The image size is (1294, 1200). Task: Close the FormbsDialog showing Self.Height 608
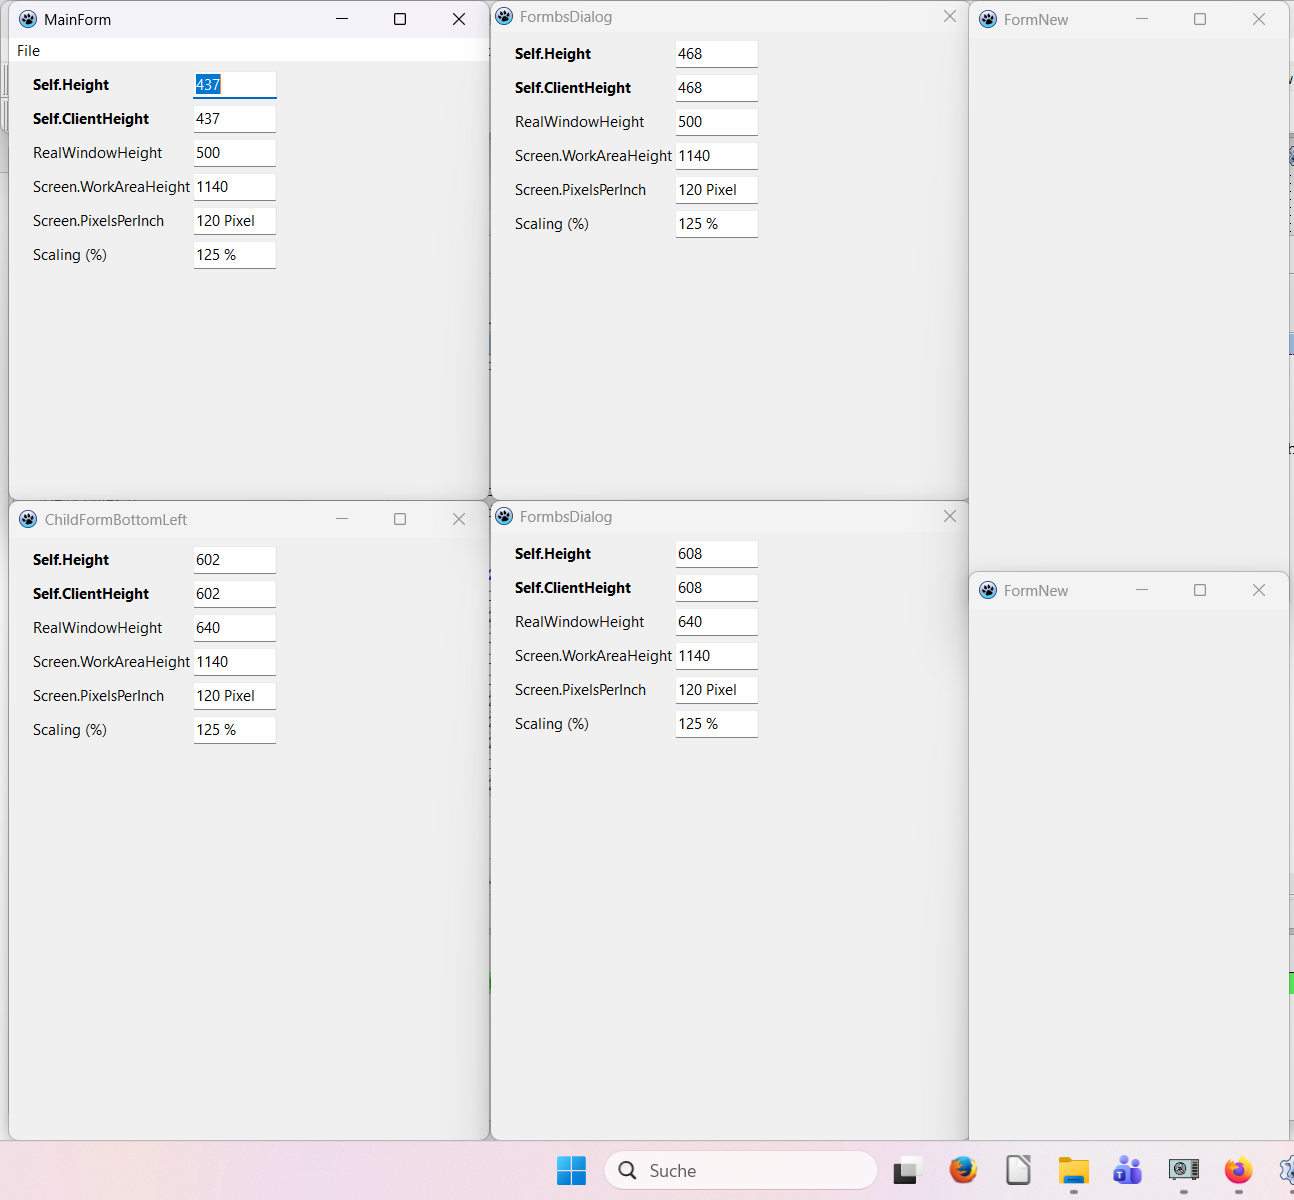tap(950, 516)
